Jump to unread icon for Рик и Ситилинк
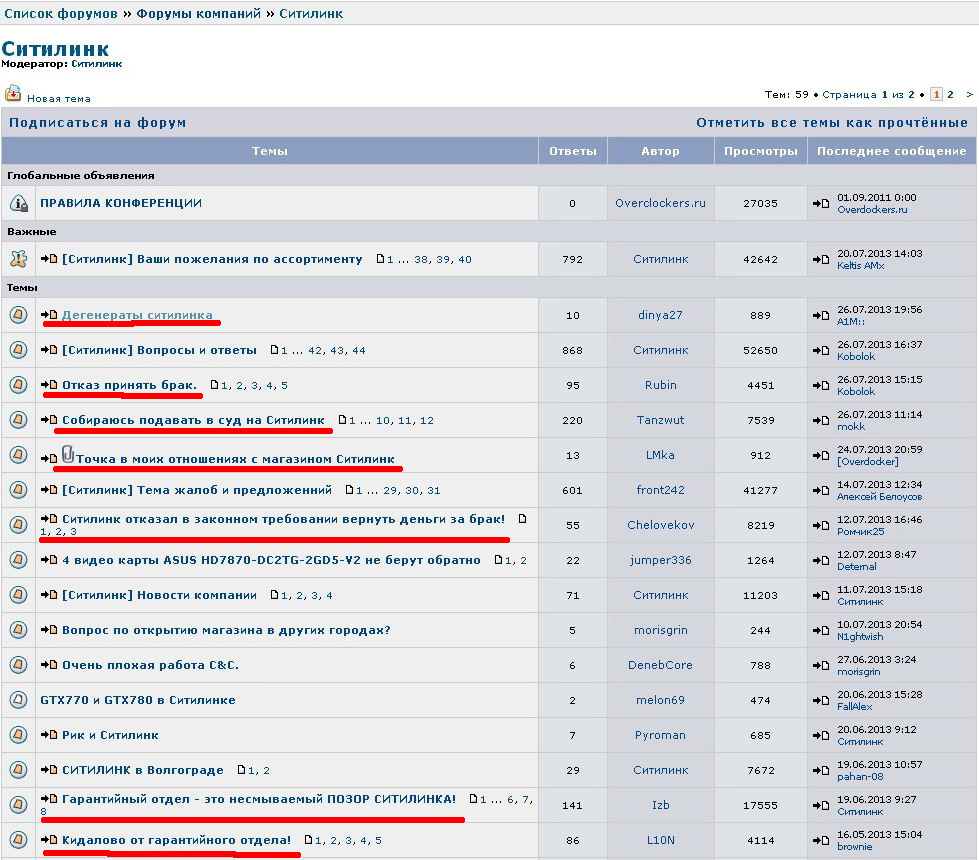979x860 pixels. click(x=49, y=734)
